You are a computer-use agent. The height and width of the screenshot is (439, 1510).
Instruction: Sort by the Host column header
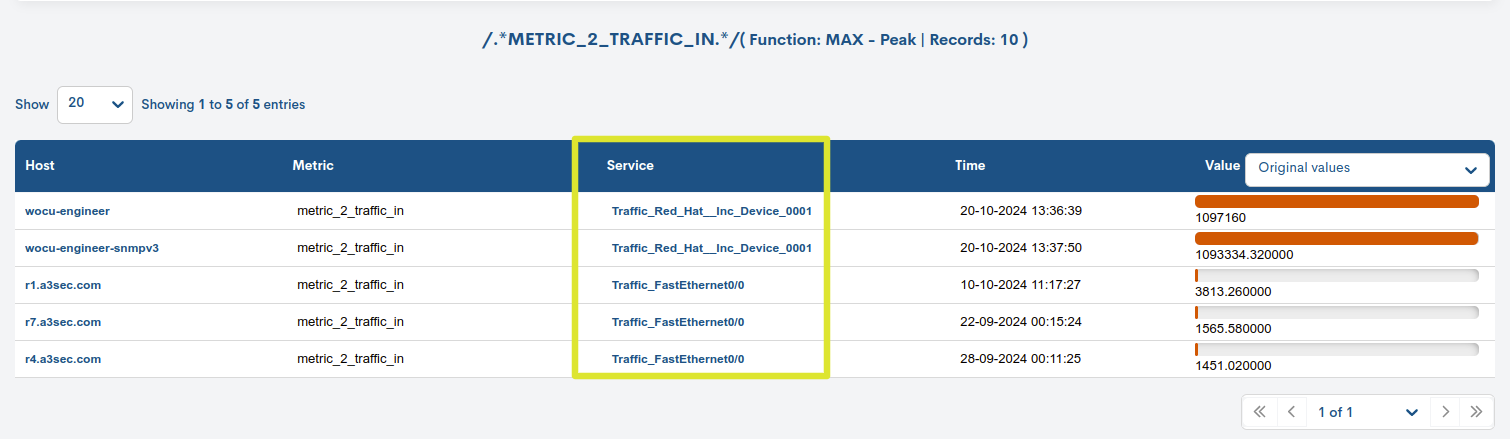(x=40, y=165)
